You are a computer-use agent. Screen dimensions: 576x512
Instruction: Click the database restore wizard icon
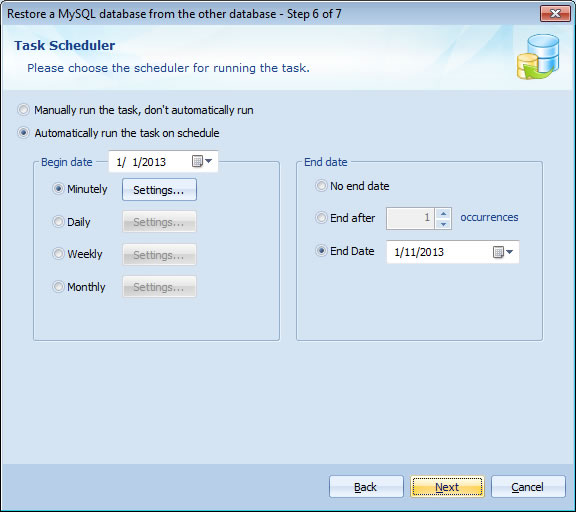(538, 57)
